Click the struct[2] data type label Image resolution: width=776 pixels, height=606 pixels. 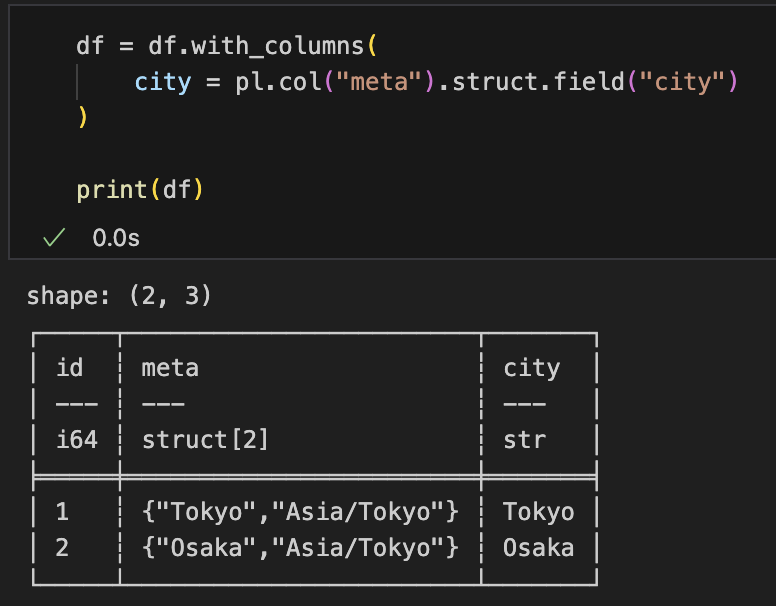(205, 439)
